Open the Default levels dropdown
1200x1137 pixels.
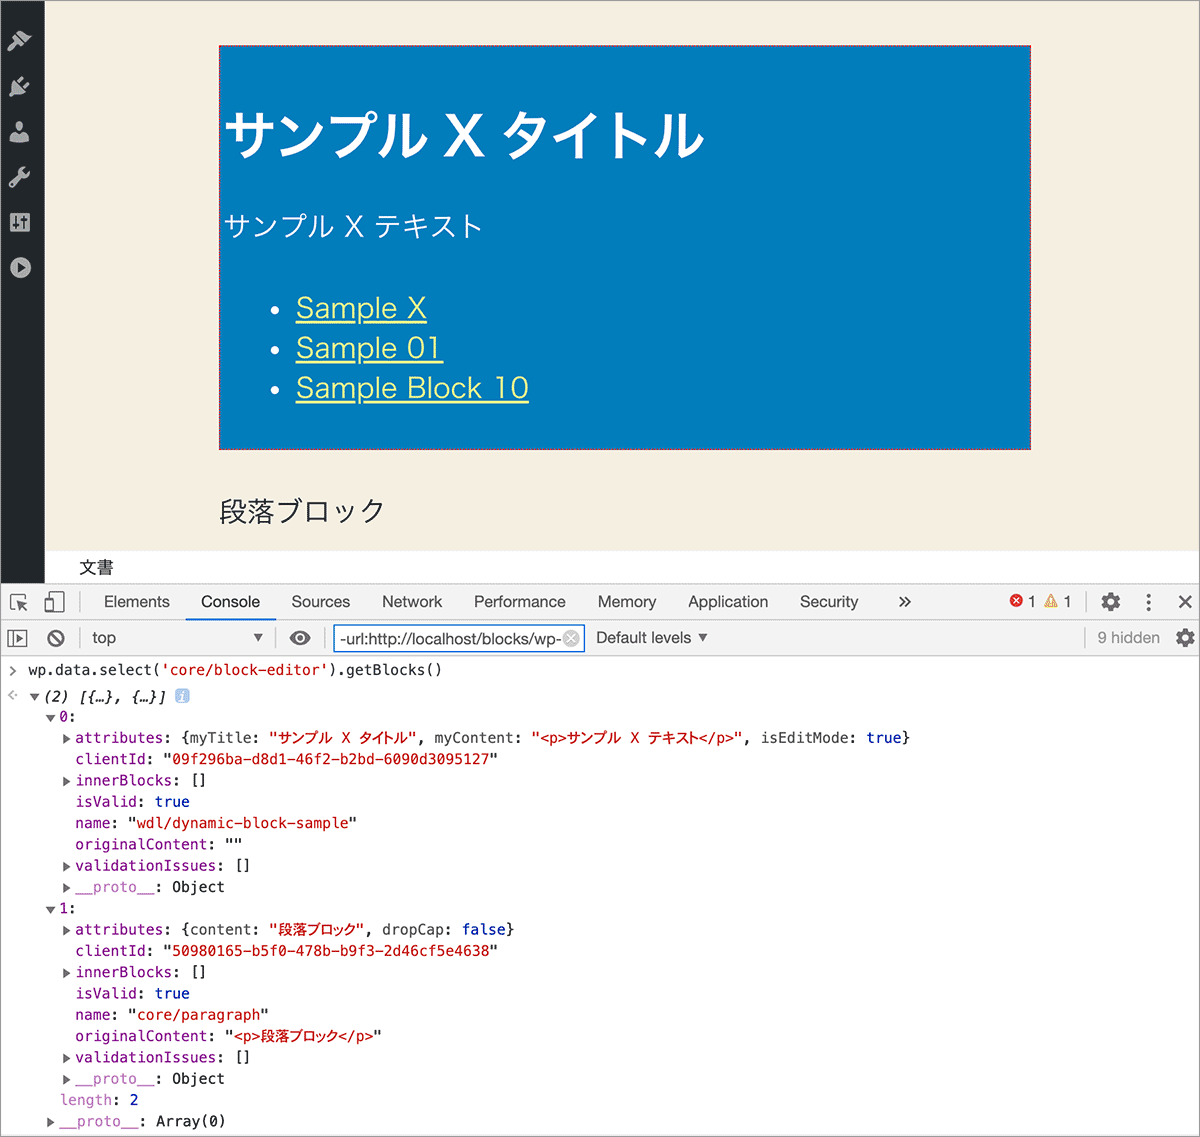tap(651, 638)
